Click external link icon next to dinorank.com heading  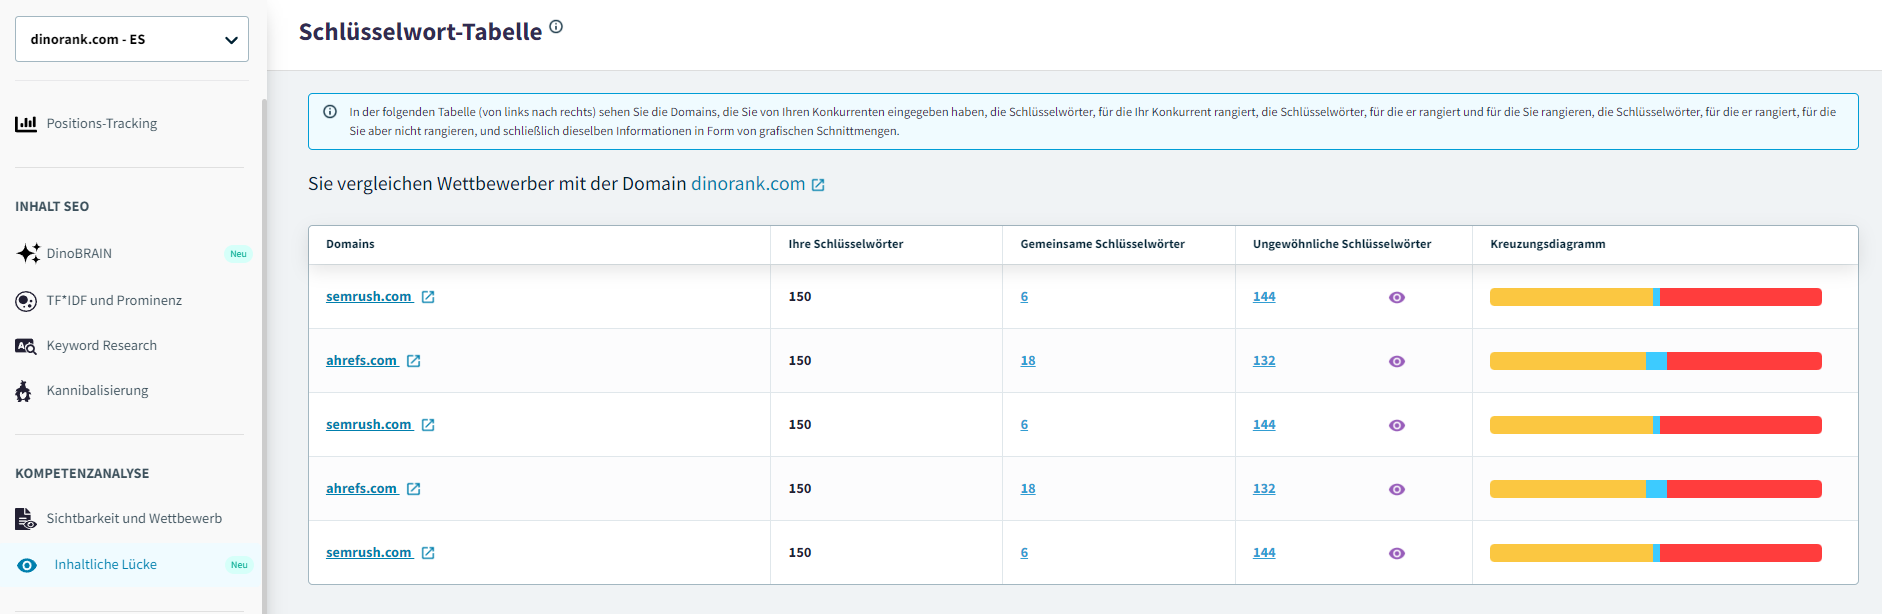(x=818, y=185)
